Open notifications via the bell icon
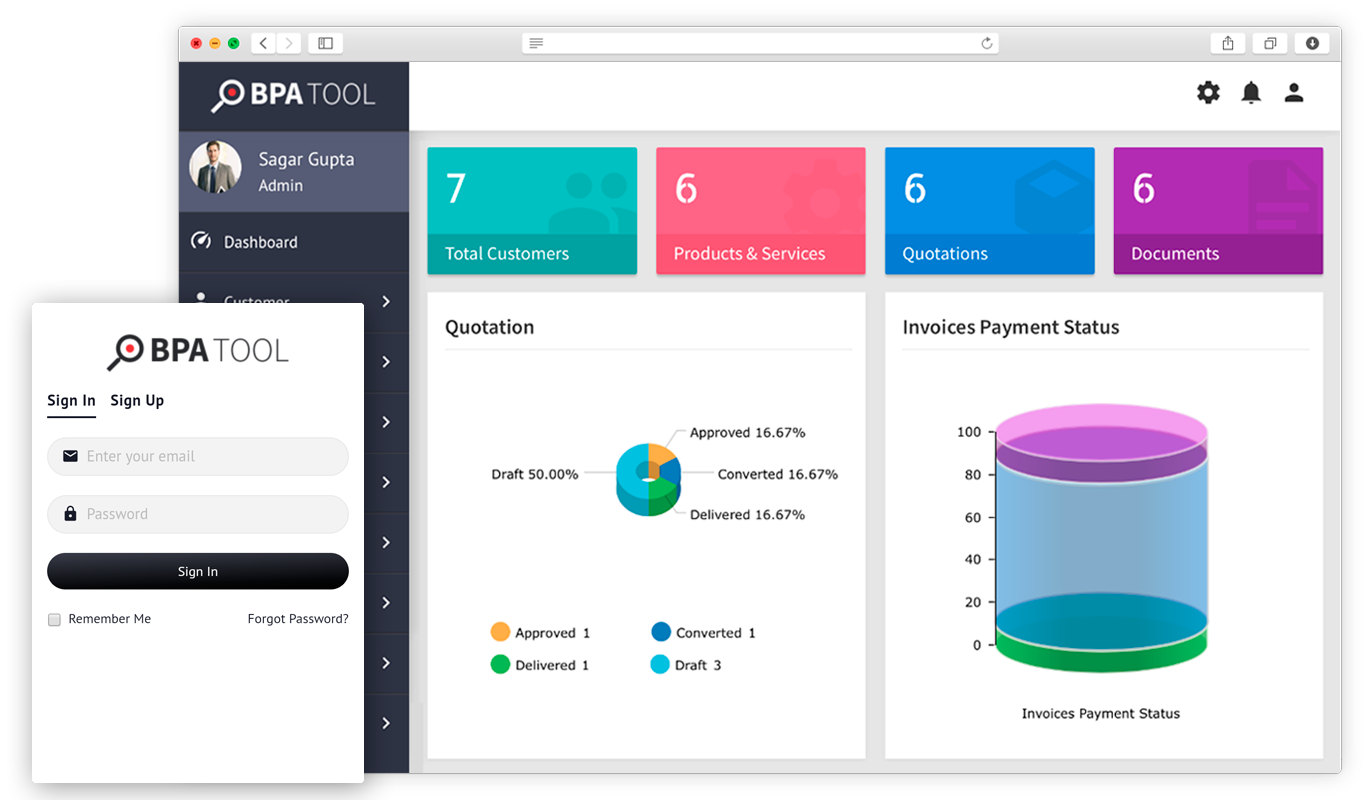The height and width of the screenshot is (800, 1367). (x=1250, y=92)
